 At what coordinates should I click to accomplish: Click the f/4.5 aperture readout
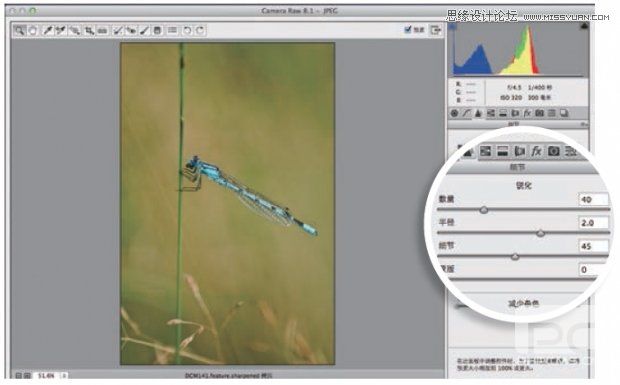514,87
